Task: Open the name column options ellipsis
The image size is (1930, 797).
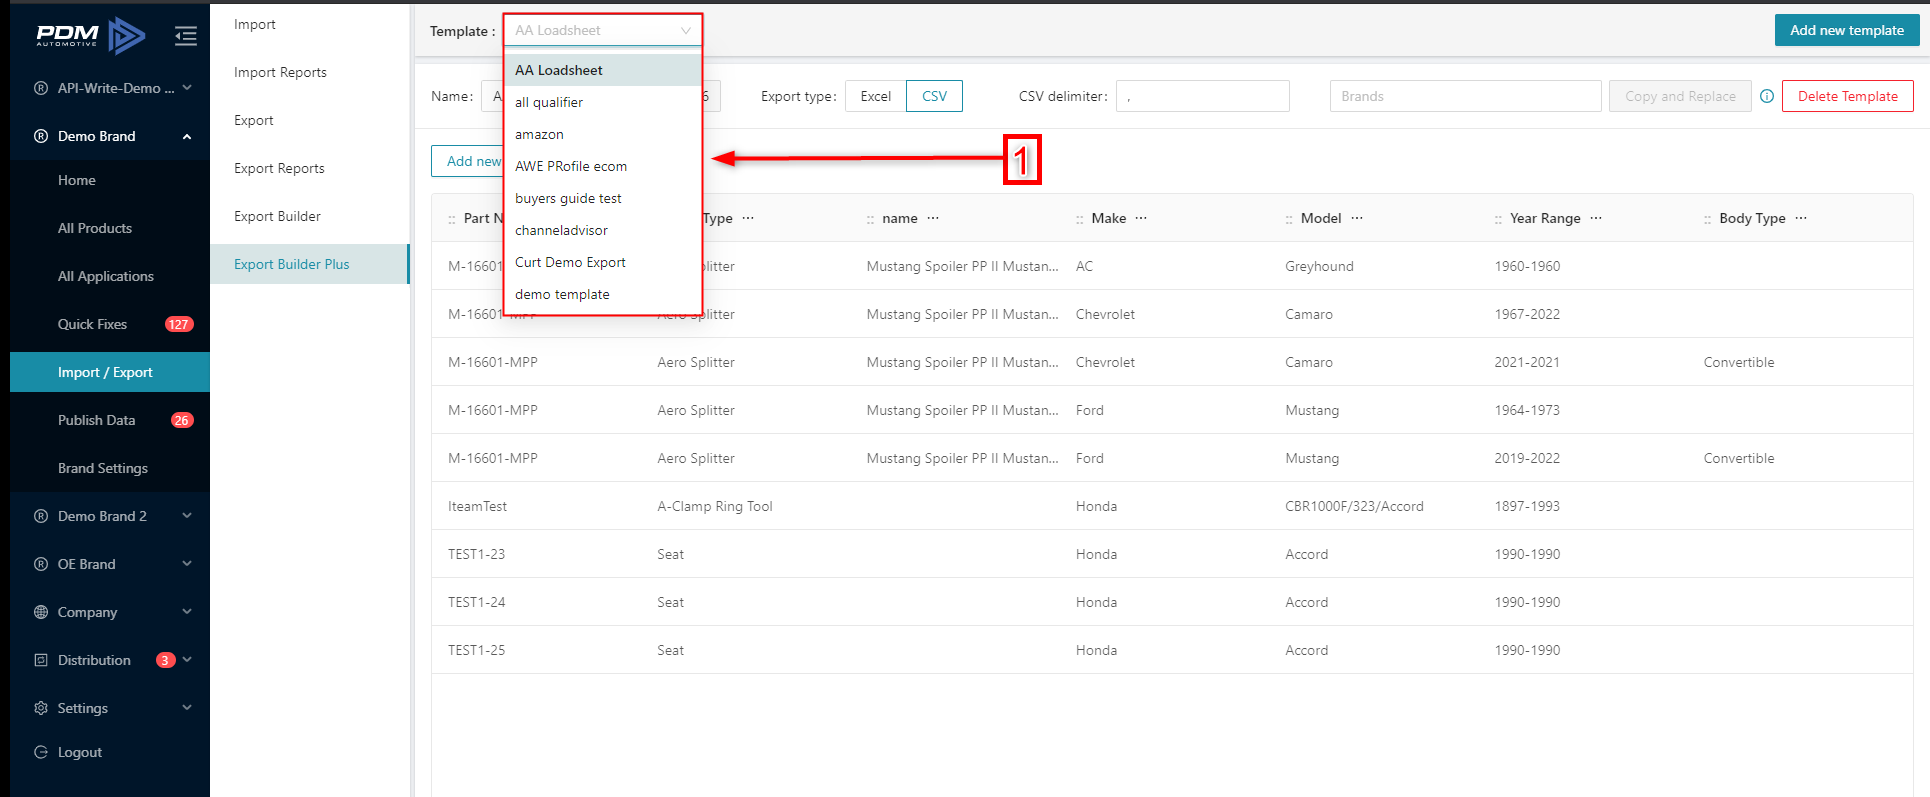Action: 933,218
